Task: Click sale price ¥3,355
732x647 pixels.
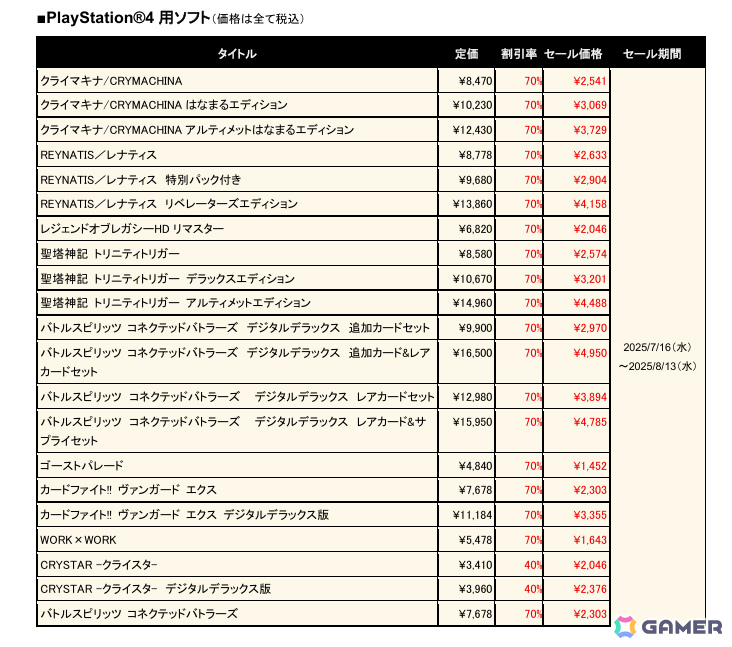Action: click(x=590, y=515)
